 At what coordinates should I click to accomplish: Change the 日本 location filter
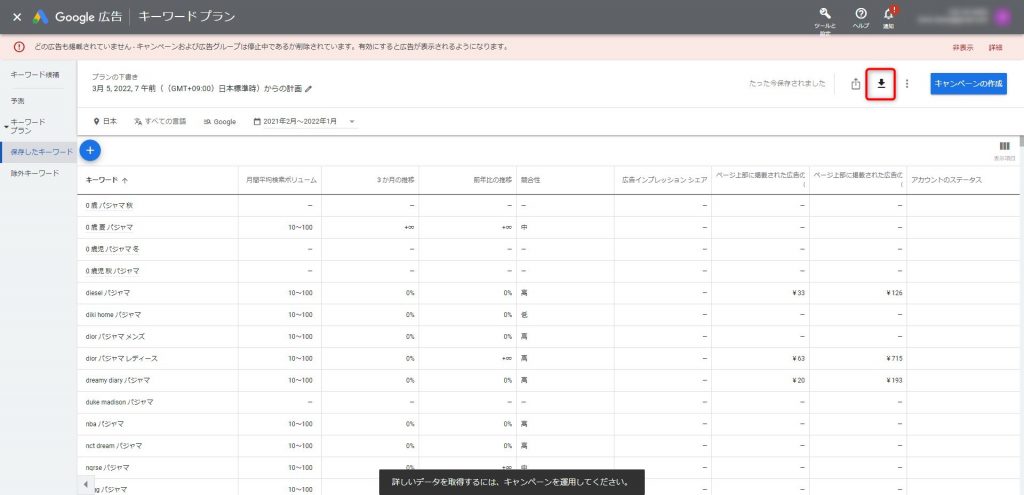[x=105, y=122]
